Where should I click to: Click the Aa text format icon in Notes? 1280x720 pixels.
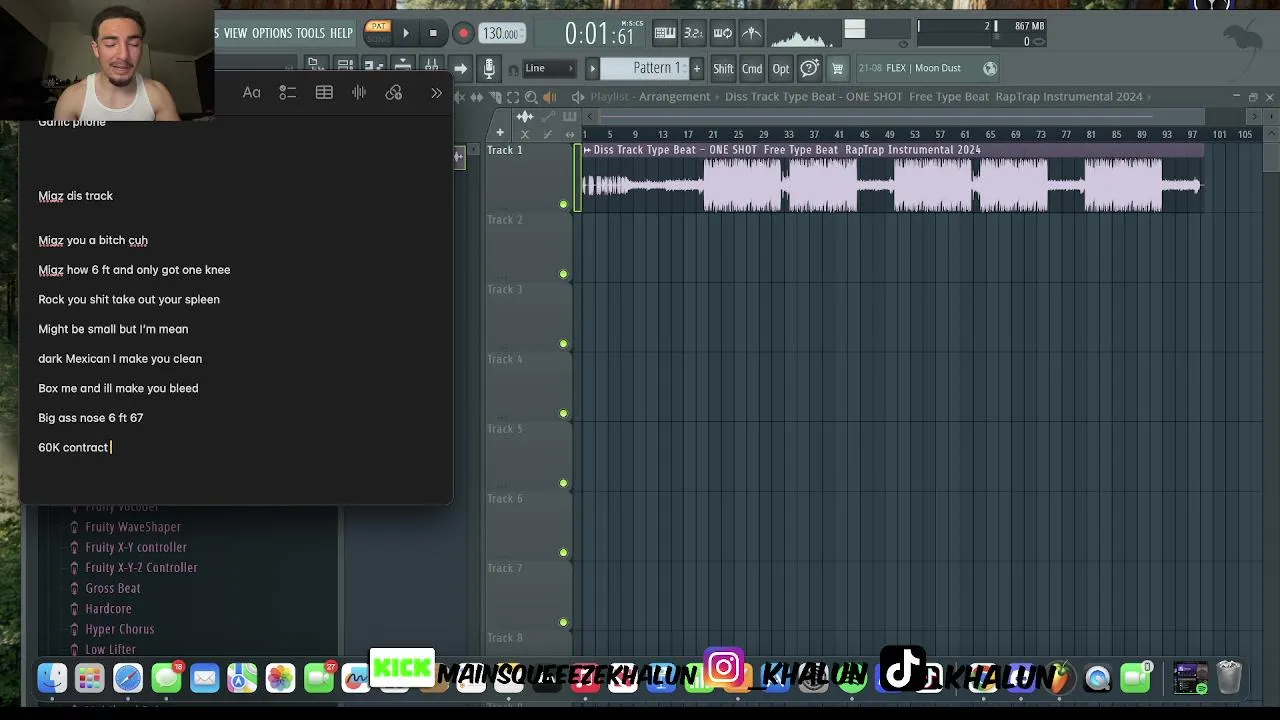tap(252, 93)
